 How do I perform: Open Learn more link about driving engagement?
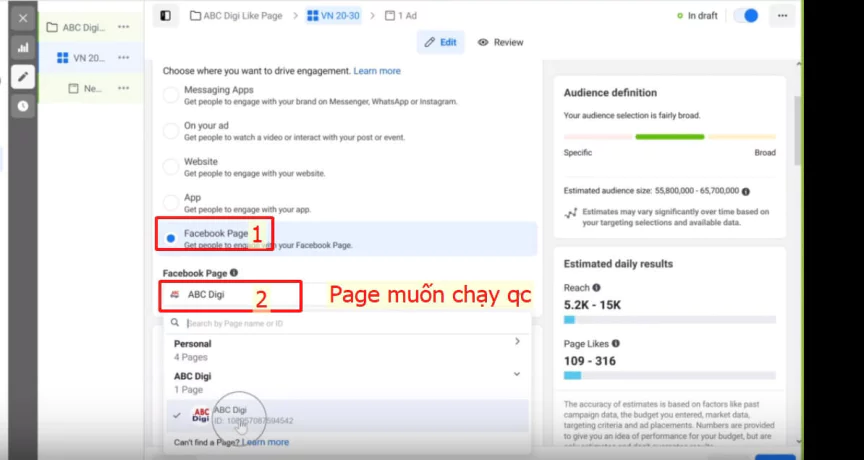376,71
